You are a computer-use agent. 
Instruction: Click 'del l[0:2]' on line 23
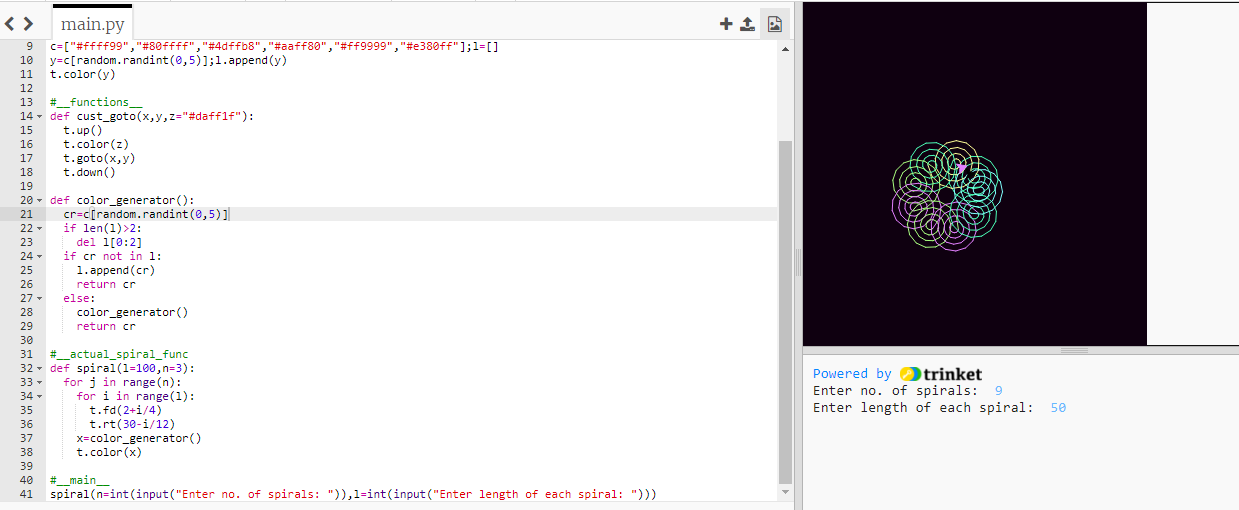point(109,242)
